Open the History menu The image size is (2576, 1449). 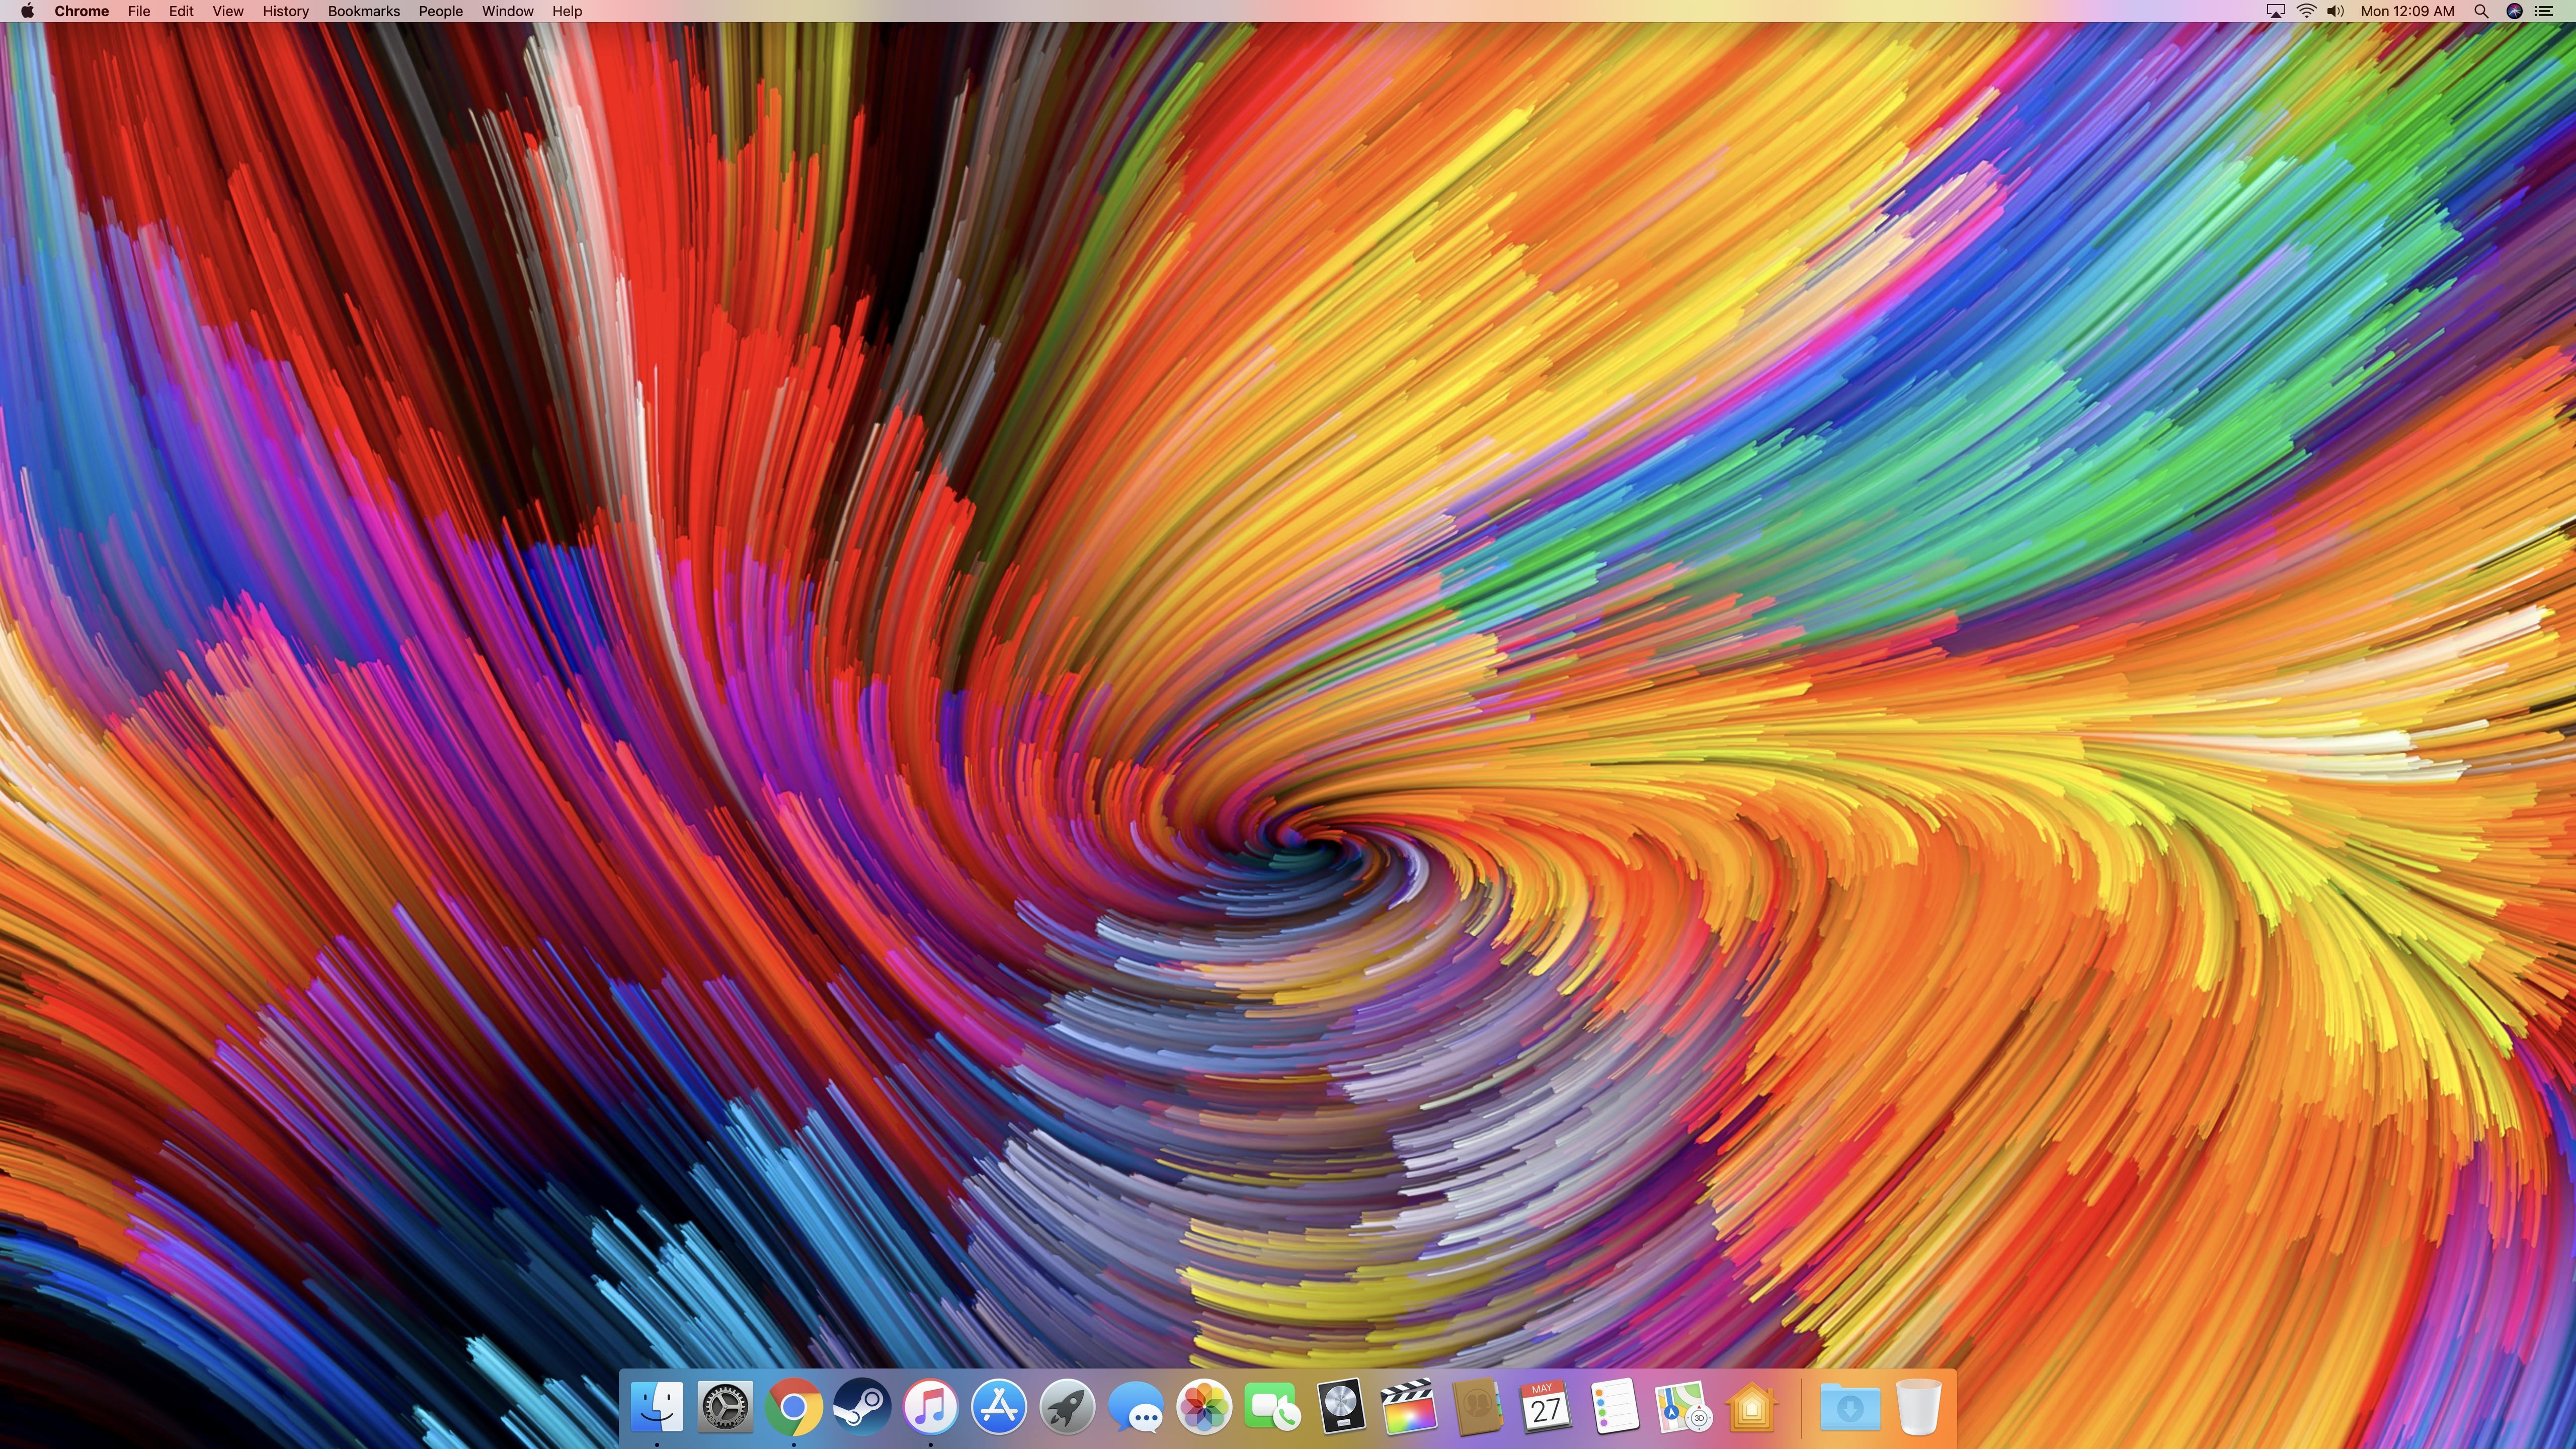click(x=285, y=11)
